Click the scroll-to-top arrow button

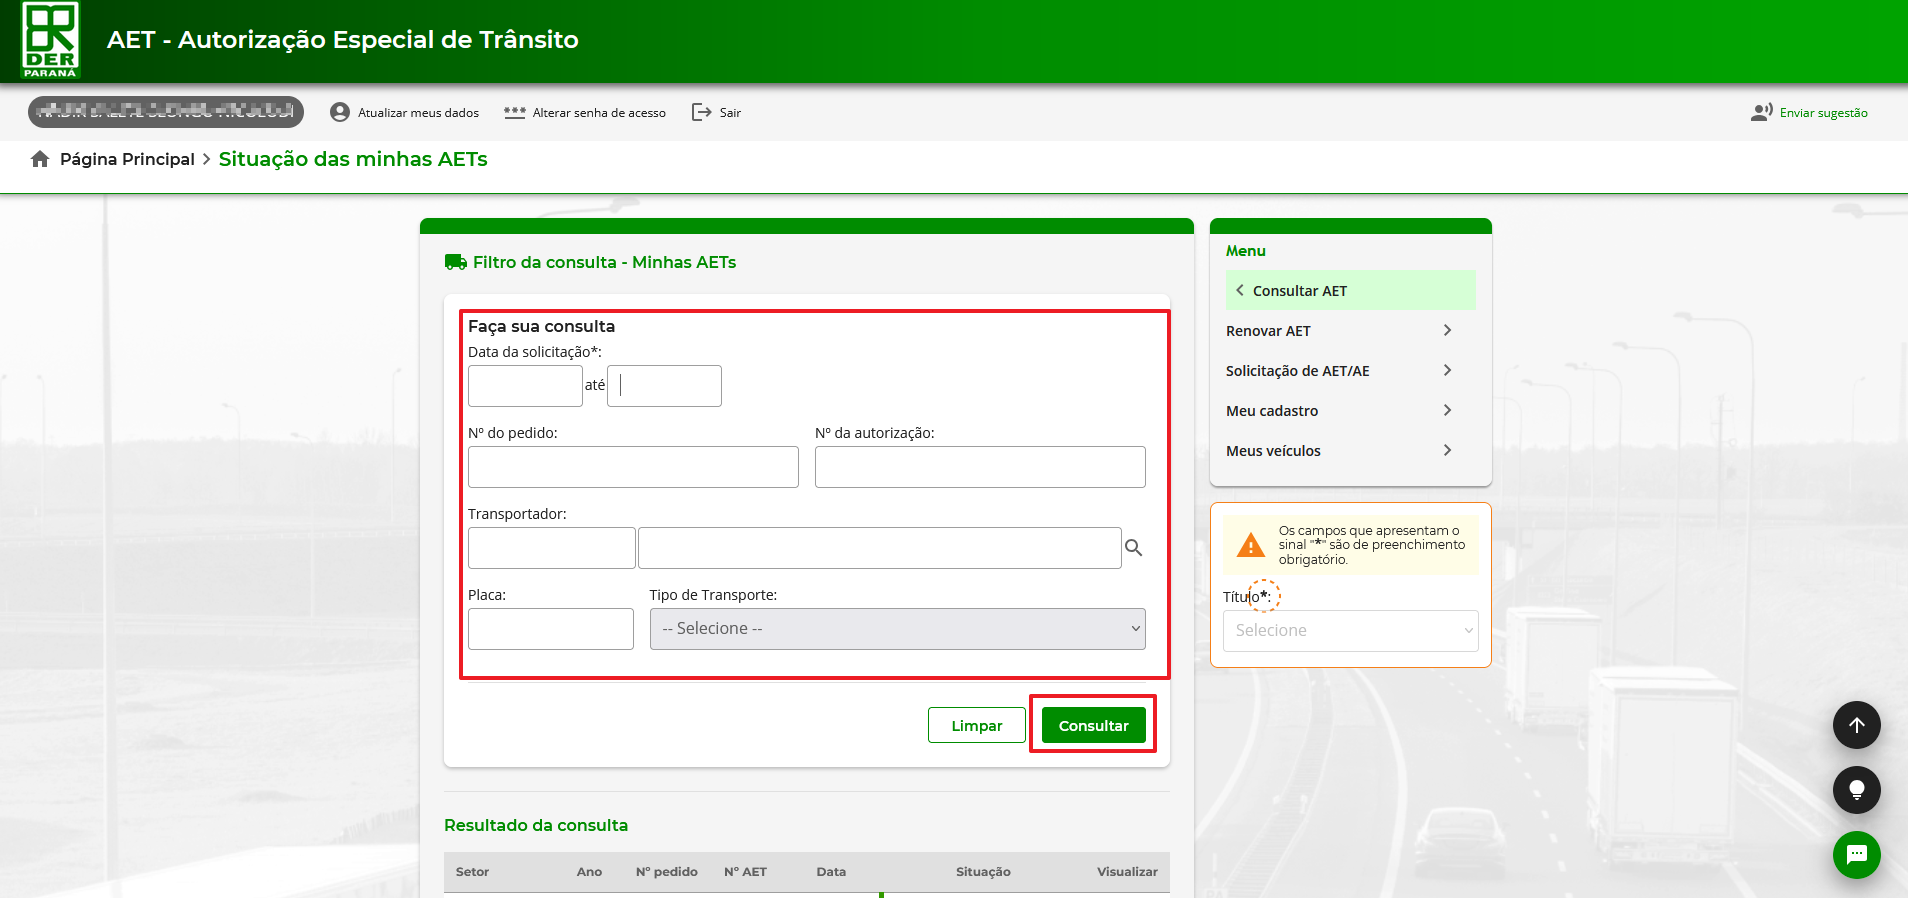(1856, 725)
